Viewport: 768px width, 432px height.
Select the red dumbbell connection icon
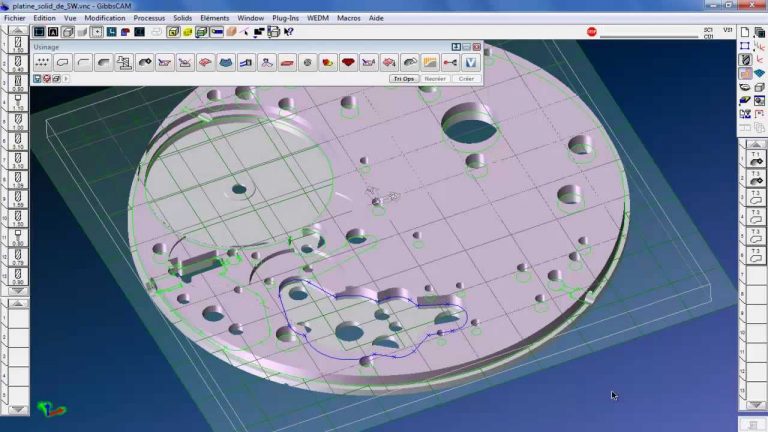[450, 62]
